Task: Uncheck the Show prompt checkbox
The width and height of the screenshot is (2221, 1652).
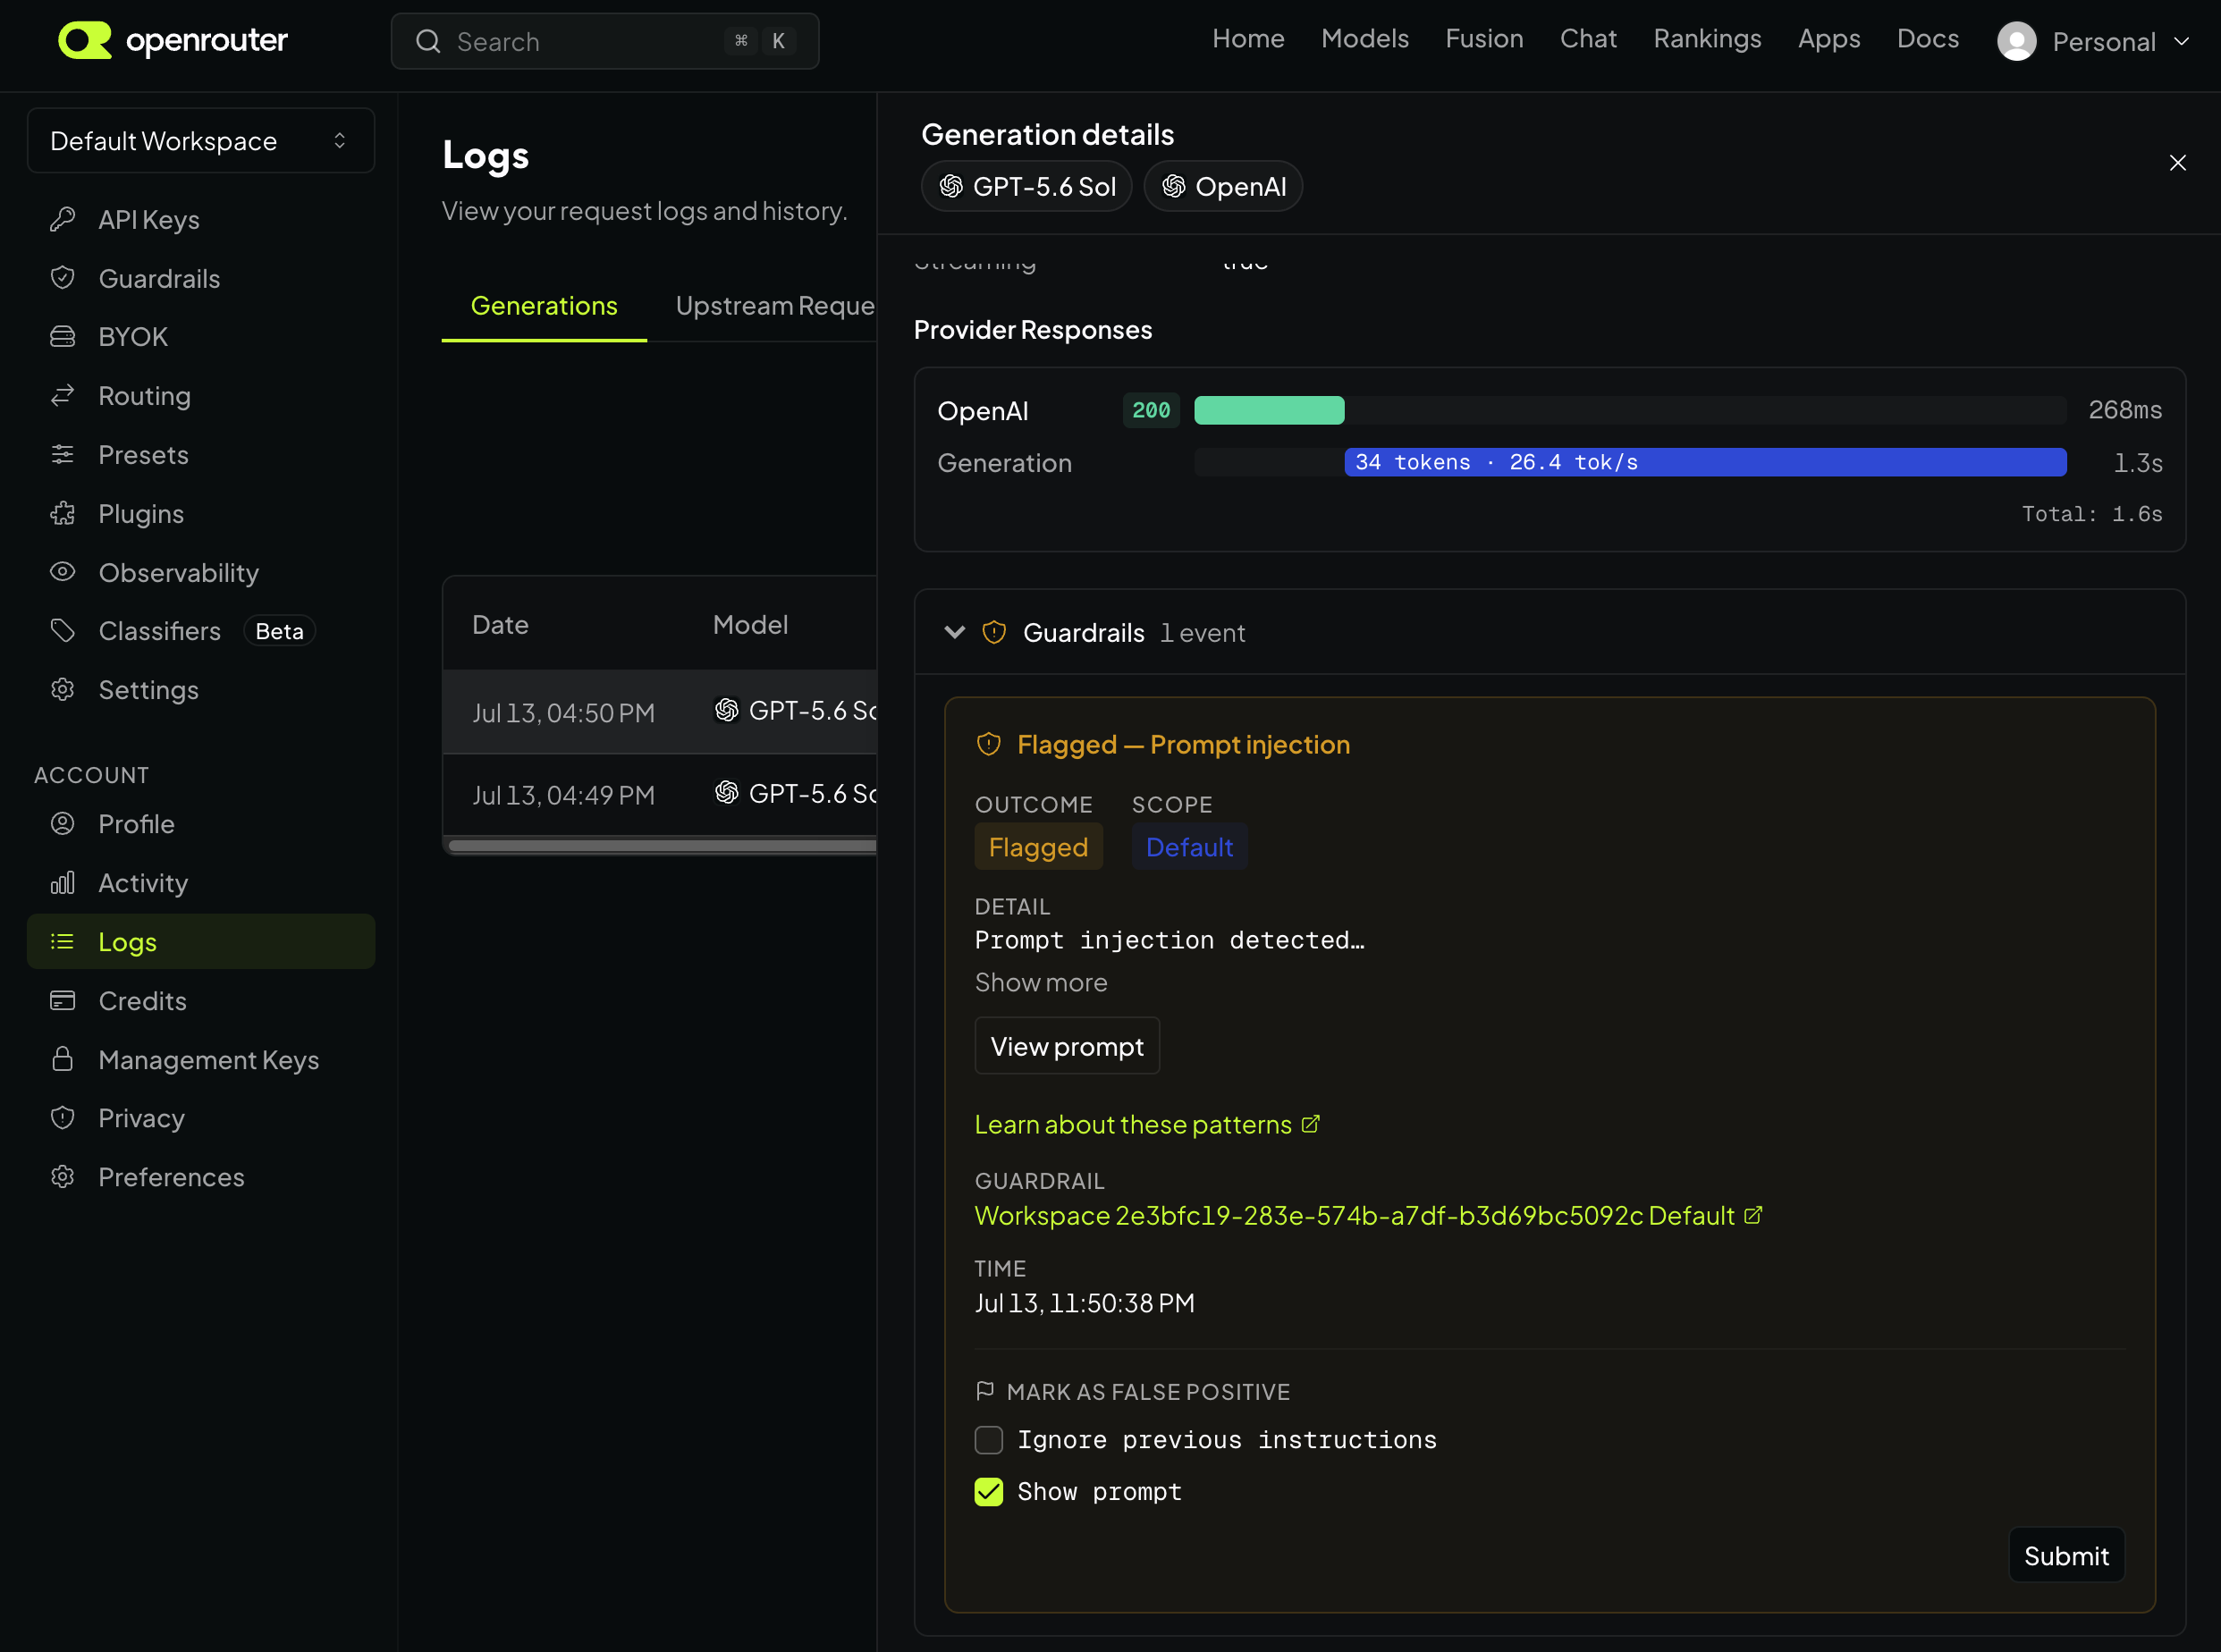Action: coord(989,1492)
